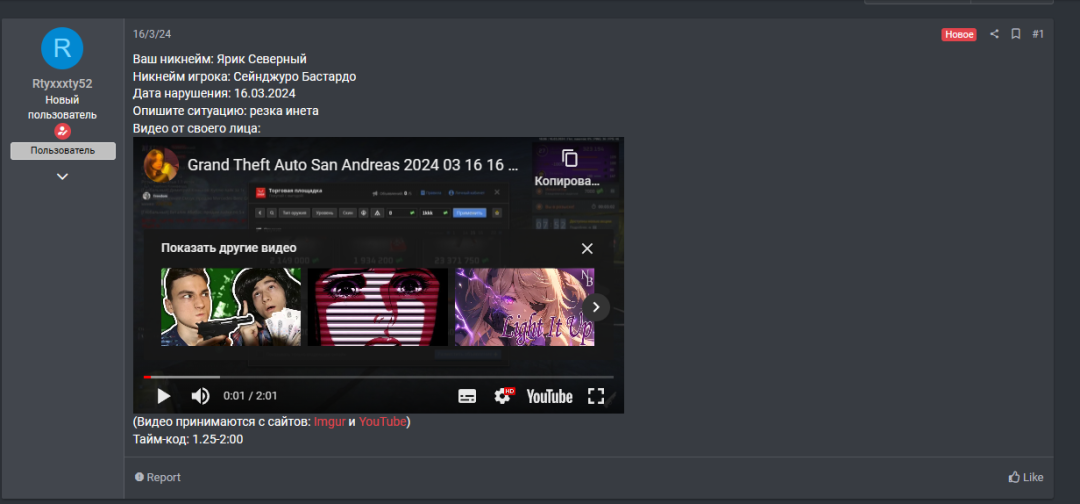Mute the video volume
This screenshot has width=1080, height=504.
(200, 396)
